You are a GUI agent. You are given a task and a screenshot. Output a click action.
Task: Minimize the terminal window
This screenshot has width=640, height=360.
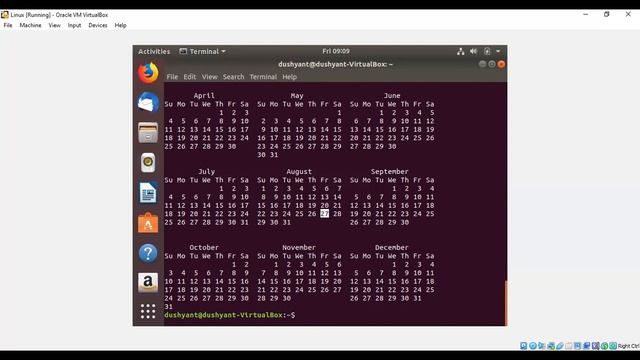[x=482, y=64]
